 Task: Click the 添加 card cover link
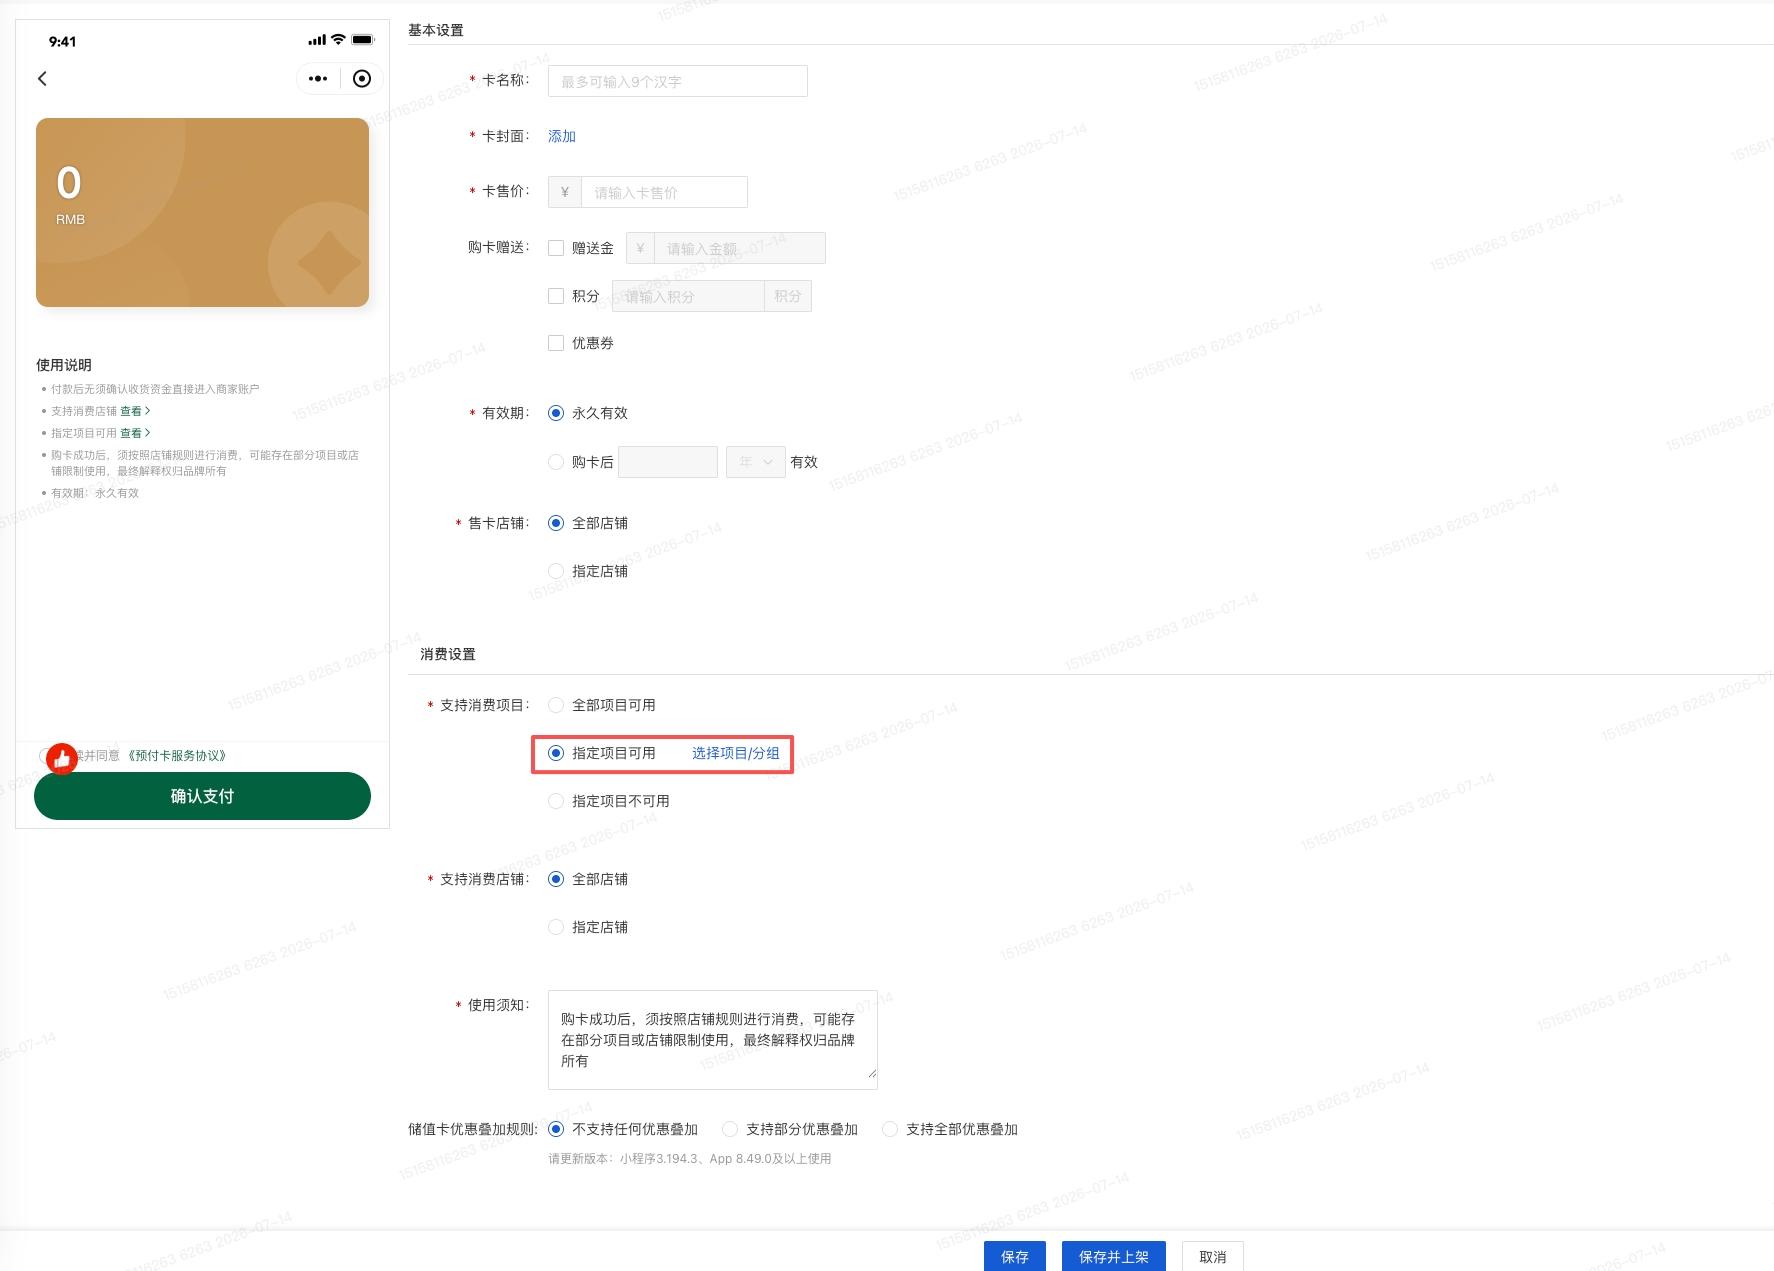pos(562,136)
